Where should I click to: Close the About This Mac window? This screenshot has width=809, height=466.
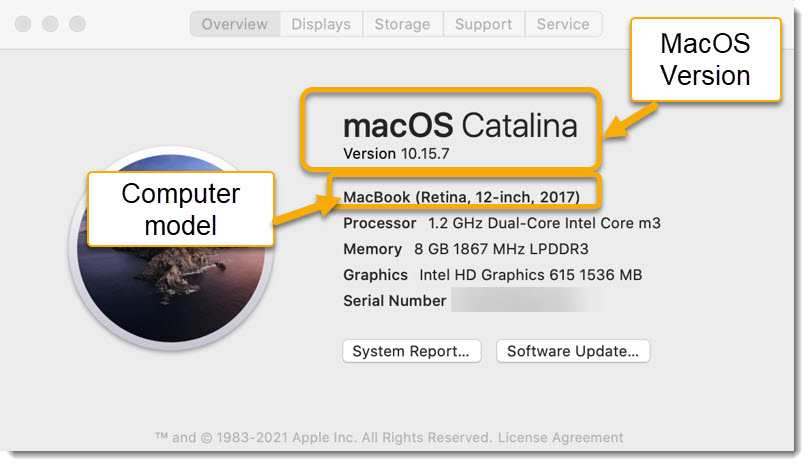point(23,24)
